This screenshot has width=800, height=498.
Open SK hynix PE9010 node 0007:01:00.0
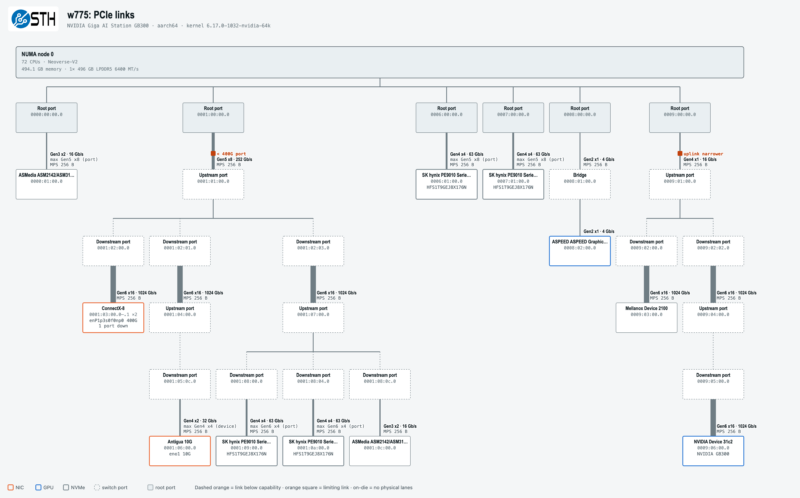pos(513,184)
